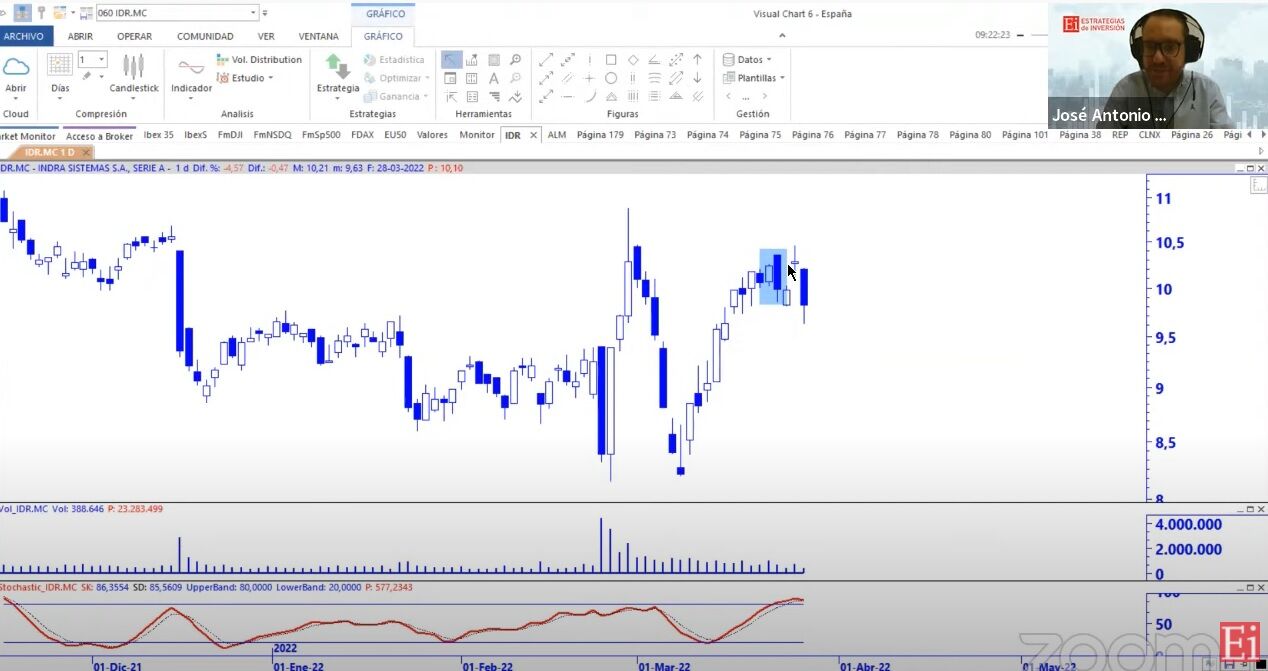Screen dimensions: 1268x671
Task: Select the down arrow figure
Action: [697, 78]
